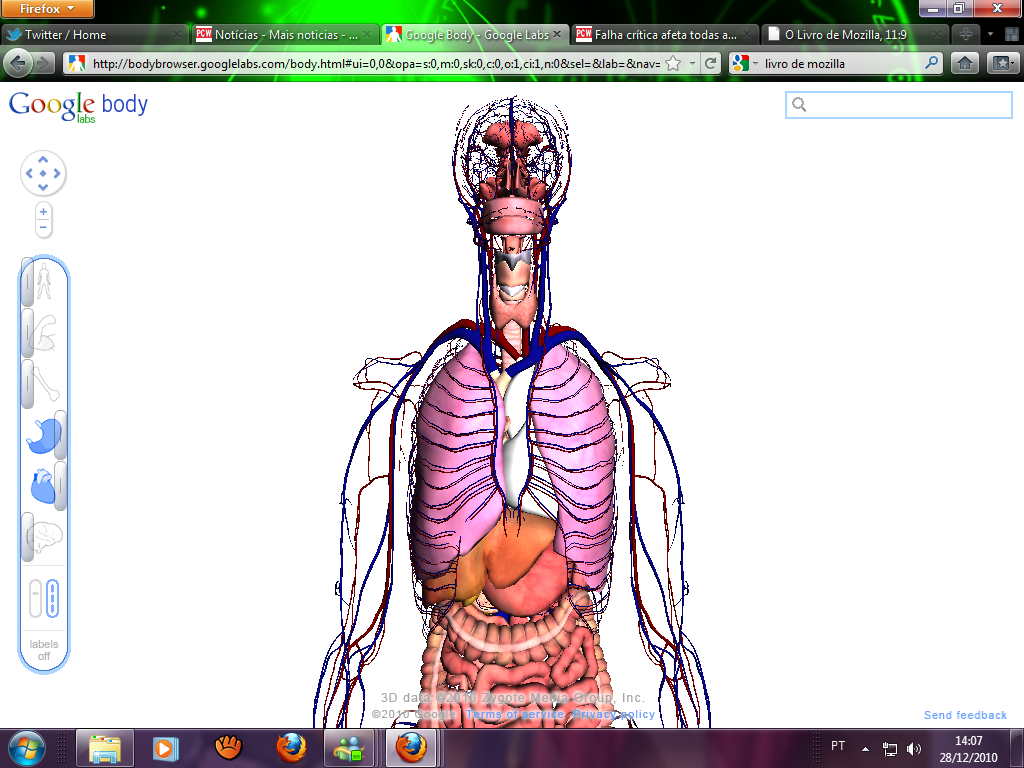Zoom out with the minus button
The height and width of the screenshot is (768, 1024).
point(43,227)
